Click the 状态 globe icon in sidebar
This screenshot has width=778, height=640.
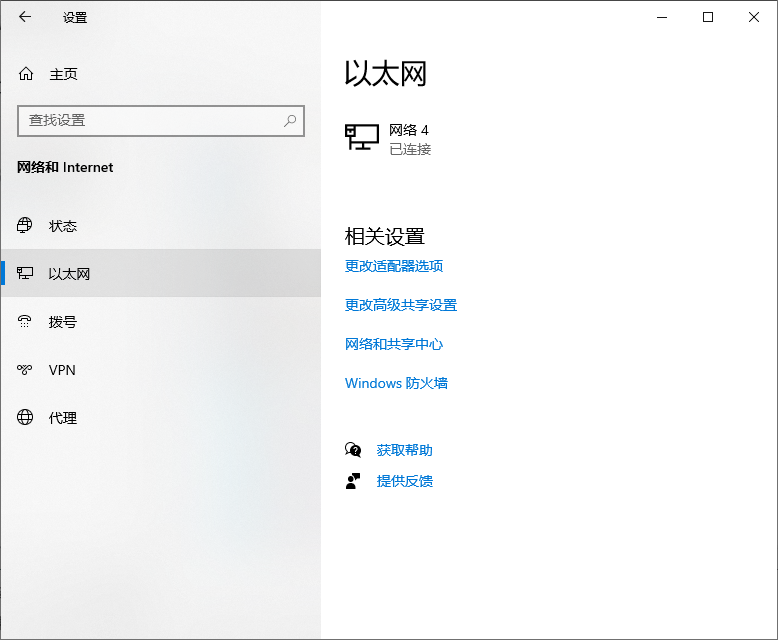point(25,225)
